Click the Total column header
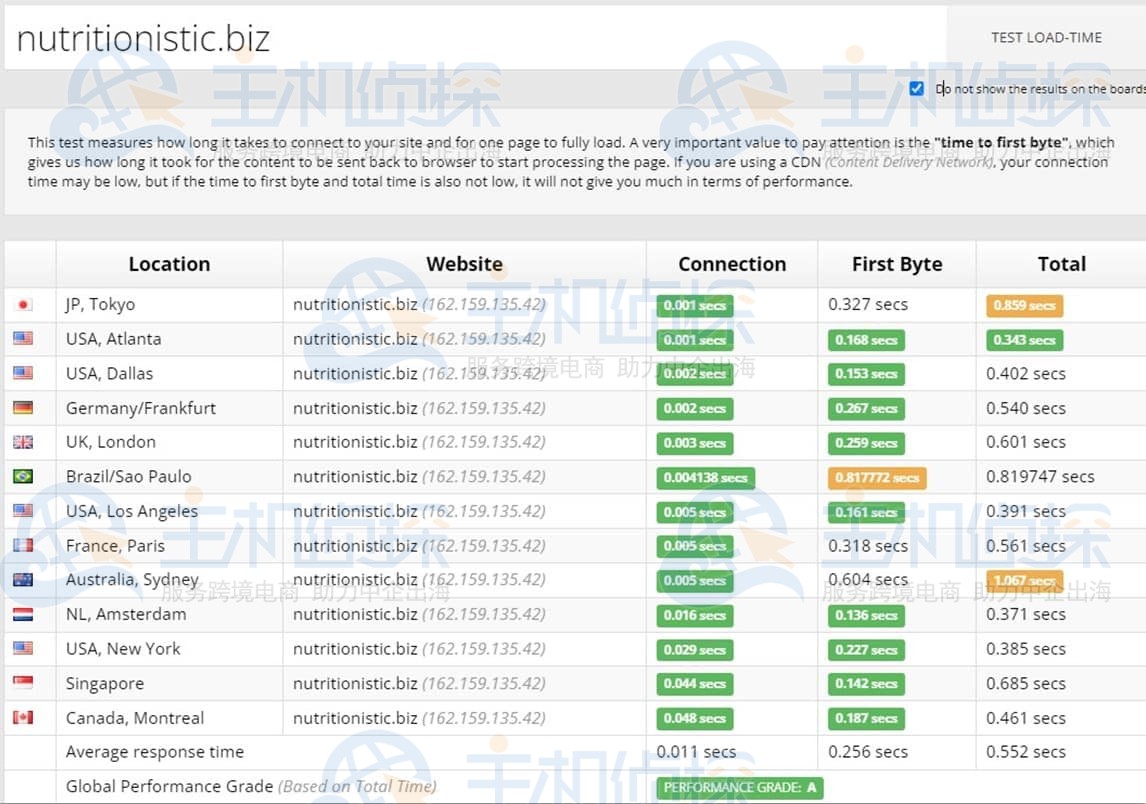This screenshot has height=804, width=1146. tap(1061, 264)
